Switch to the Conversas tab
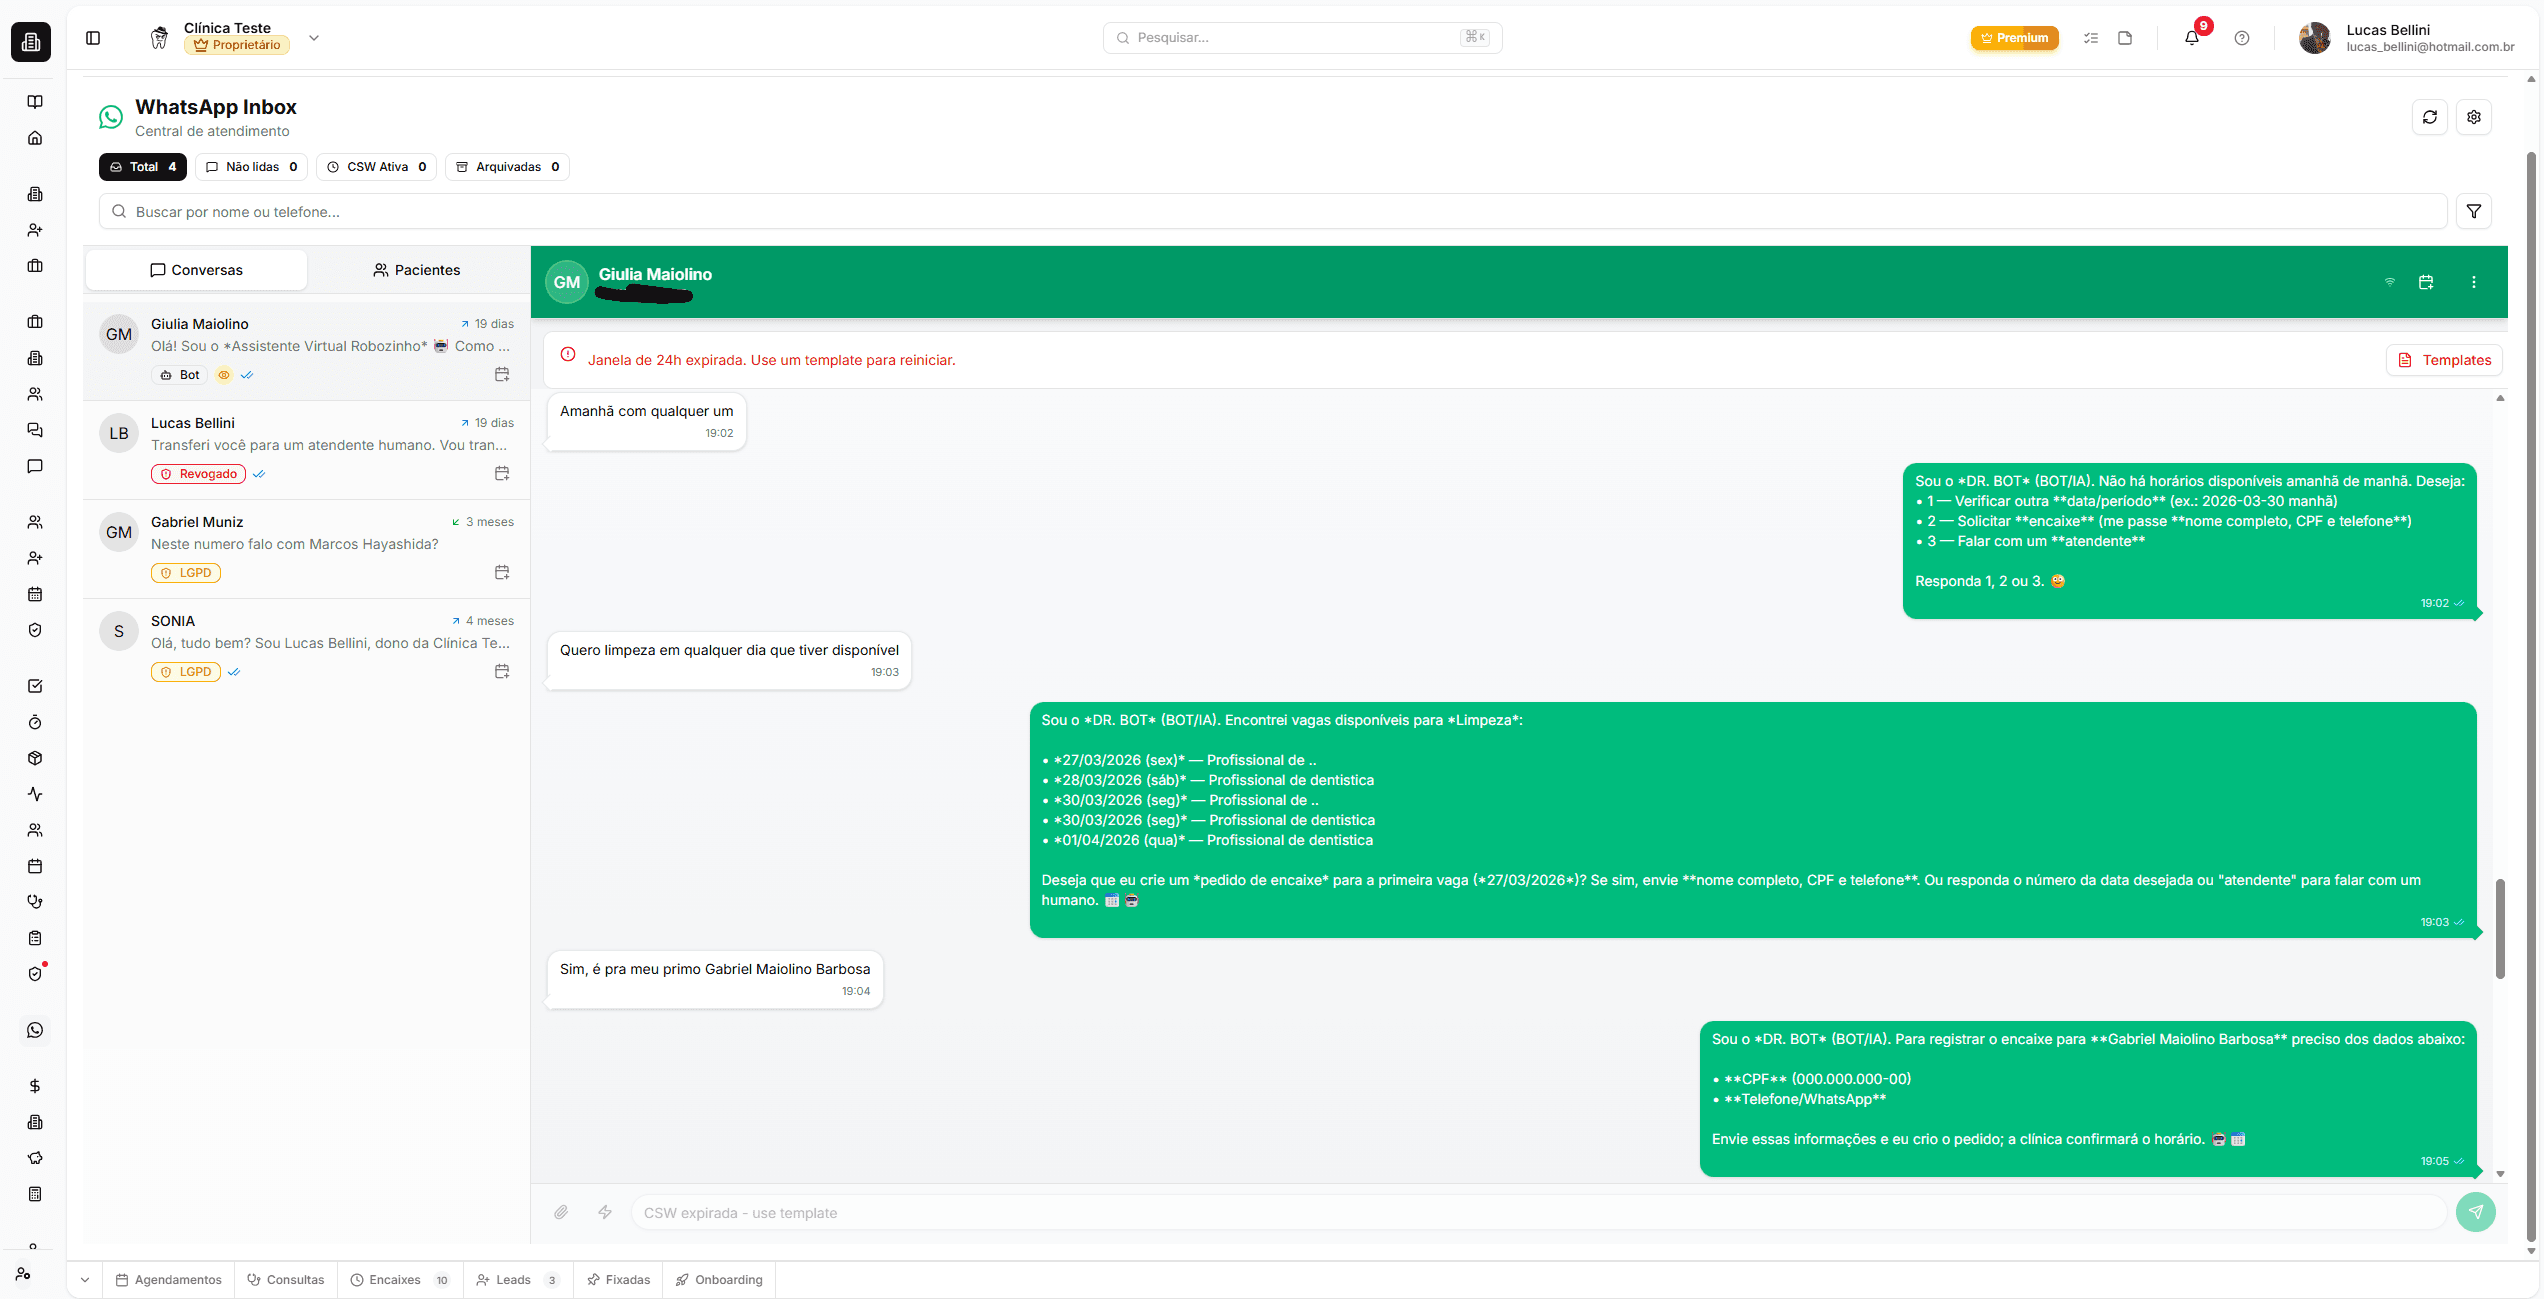This screenshot has height=1299, width=2544. [x=197, y=270]
